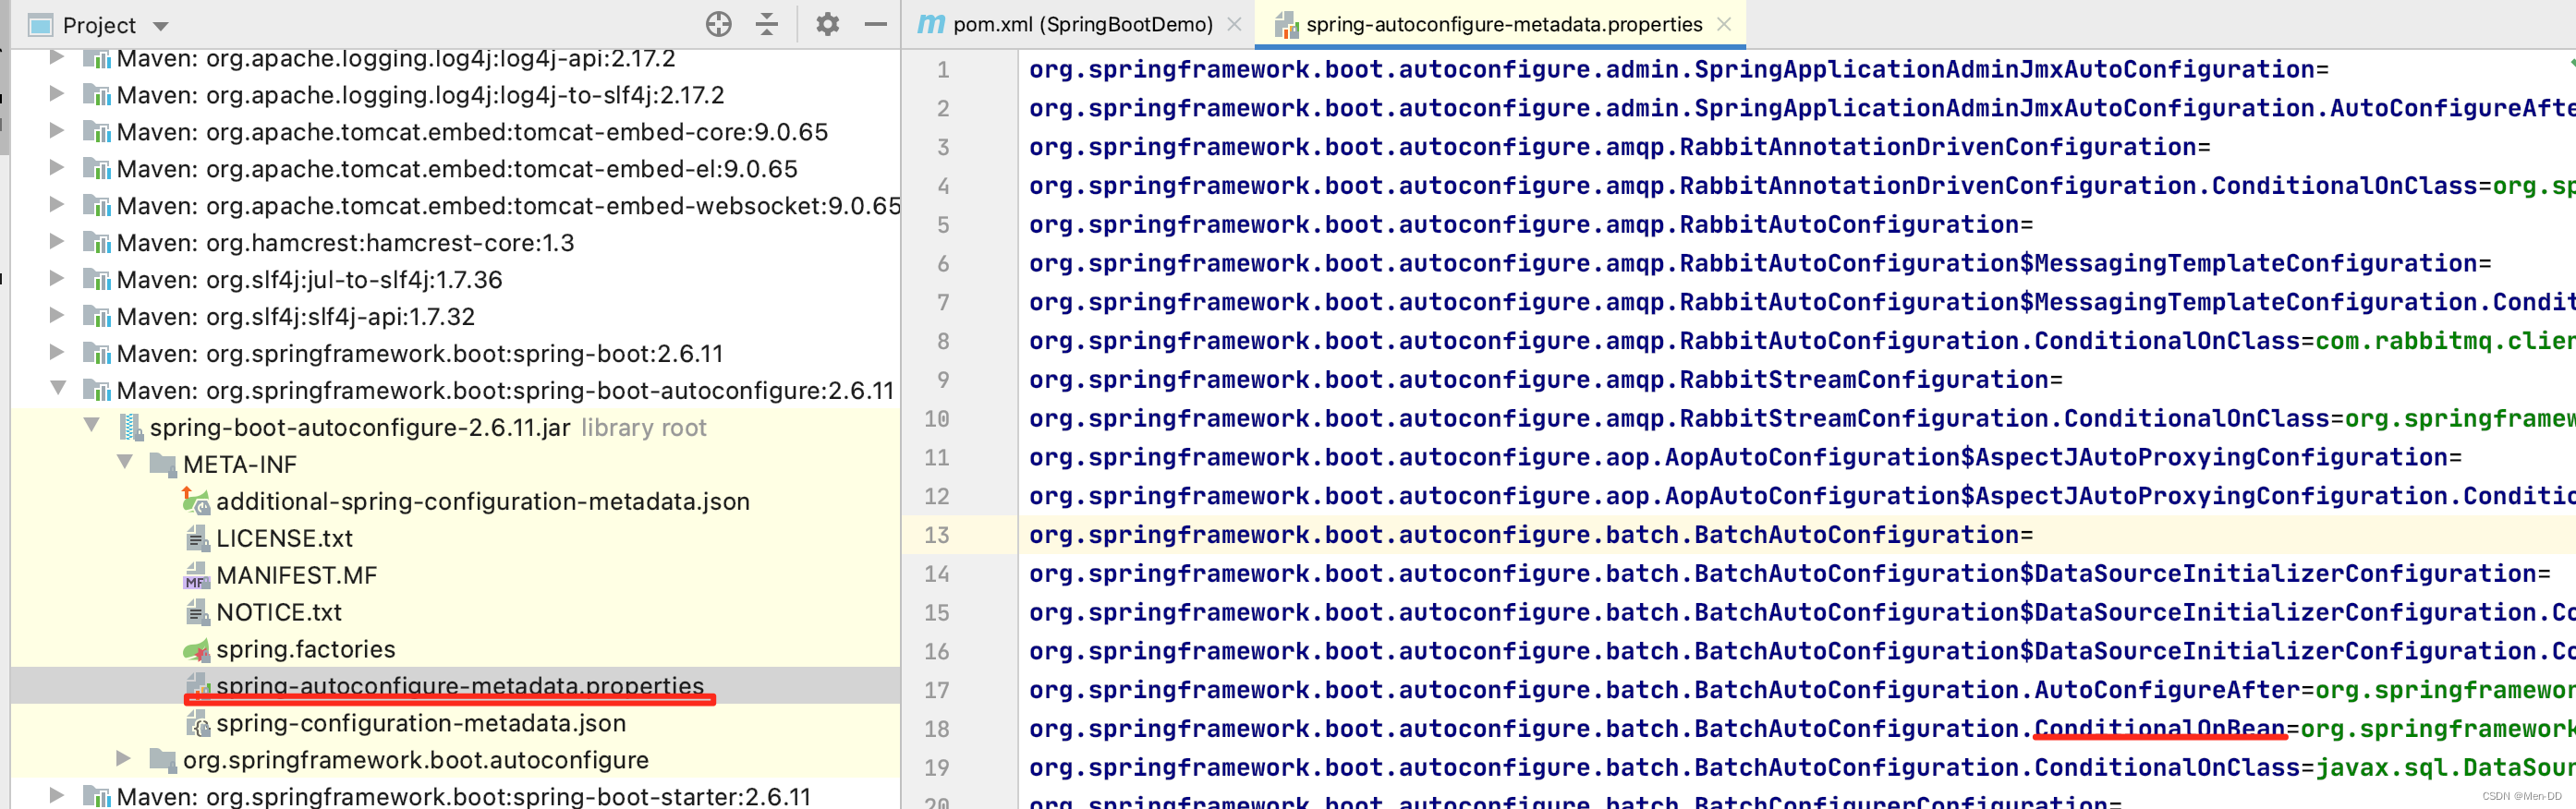Click the Collapse All icon in Project toolbar
The height and width of the screenshot is (809, 2576).
pos(767,24)
